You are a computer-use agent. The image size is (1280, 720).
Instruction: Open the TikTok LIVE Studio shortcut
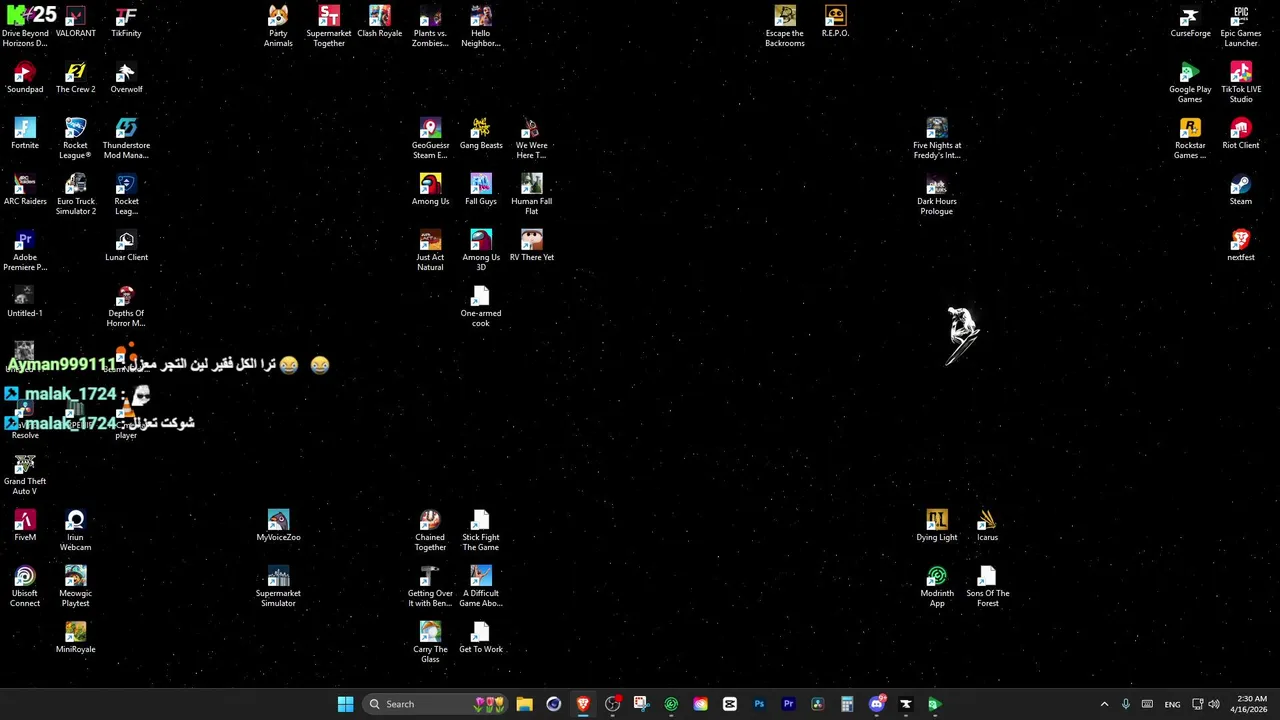pyautogui.click(x=1241, y=83)
